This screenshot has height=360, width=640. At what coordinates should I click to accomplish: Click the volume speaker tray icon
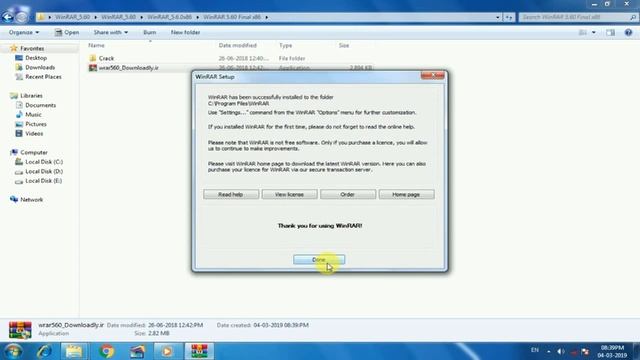[561, 351]
